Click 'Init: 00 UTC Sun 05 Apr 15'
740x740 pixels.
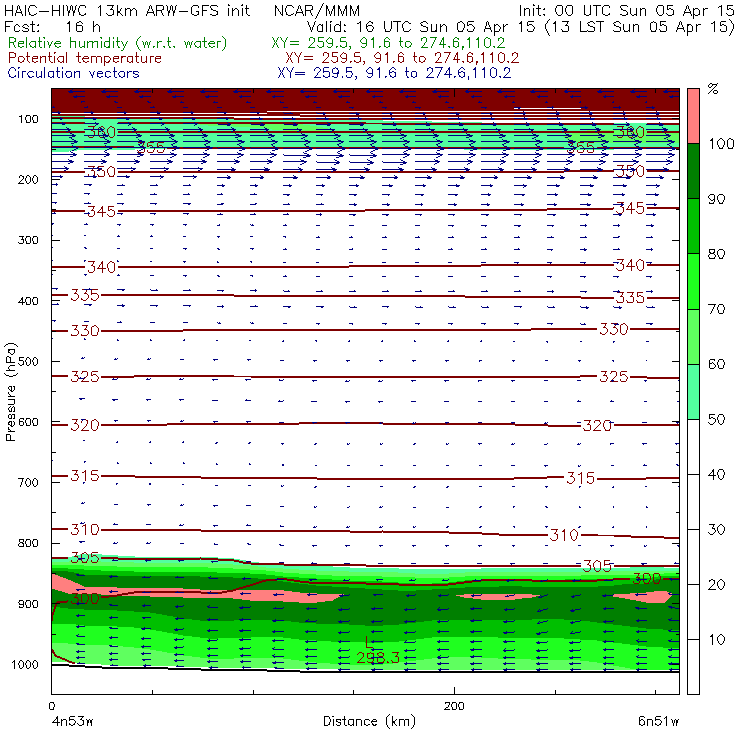tap(626, 10)
